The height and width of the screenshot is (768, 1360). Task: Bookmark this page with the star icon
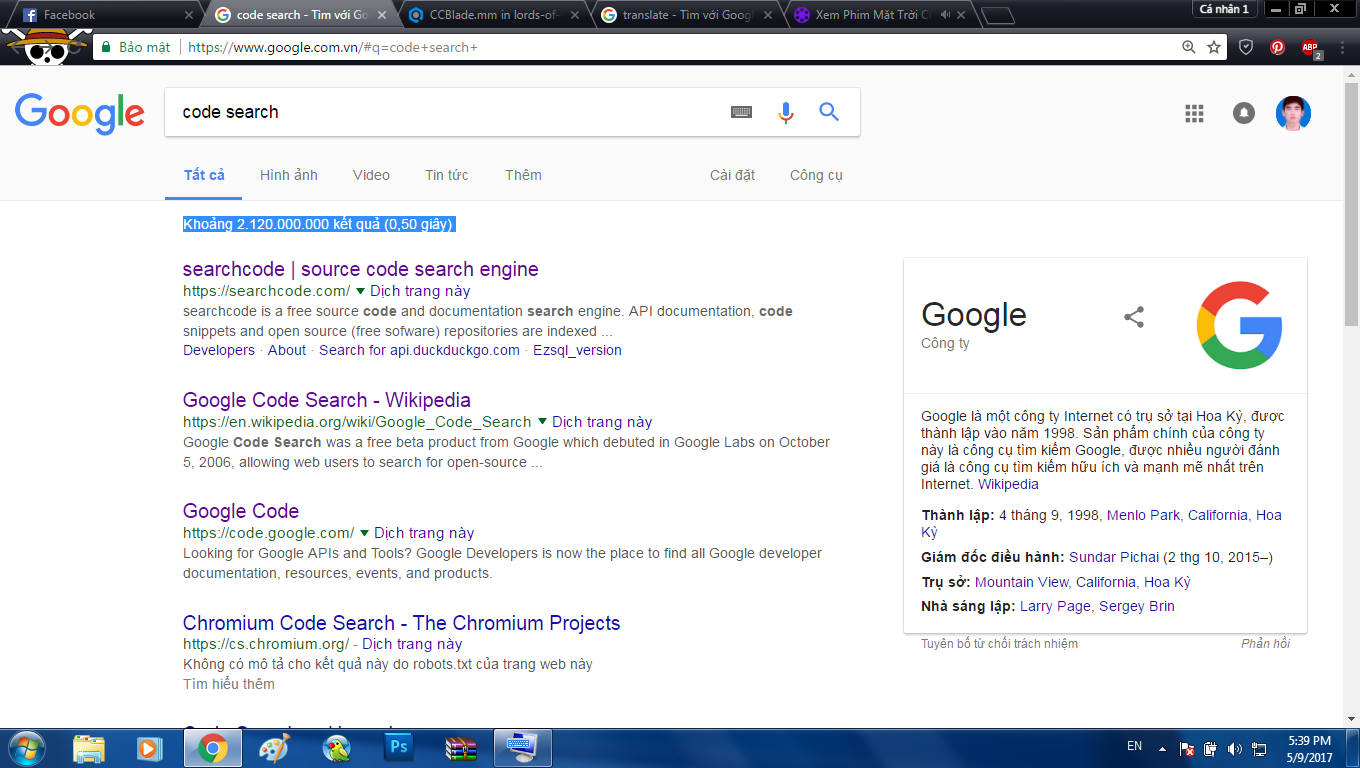[1214, 47]
